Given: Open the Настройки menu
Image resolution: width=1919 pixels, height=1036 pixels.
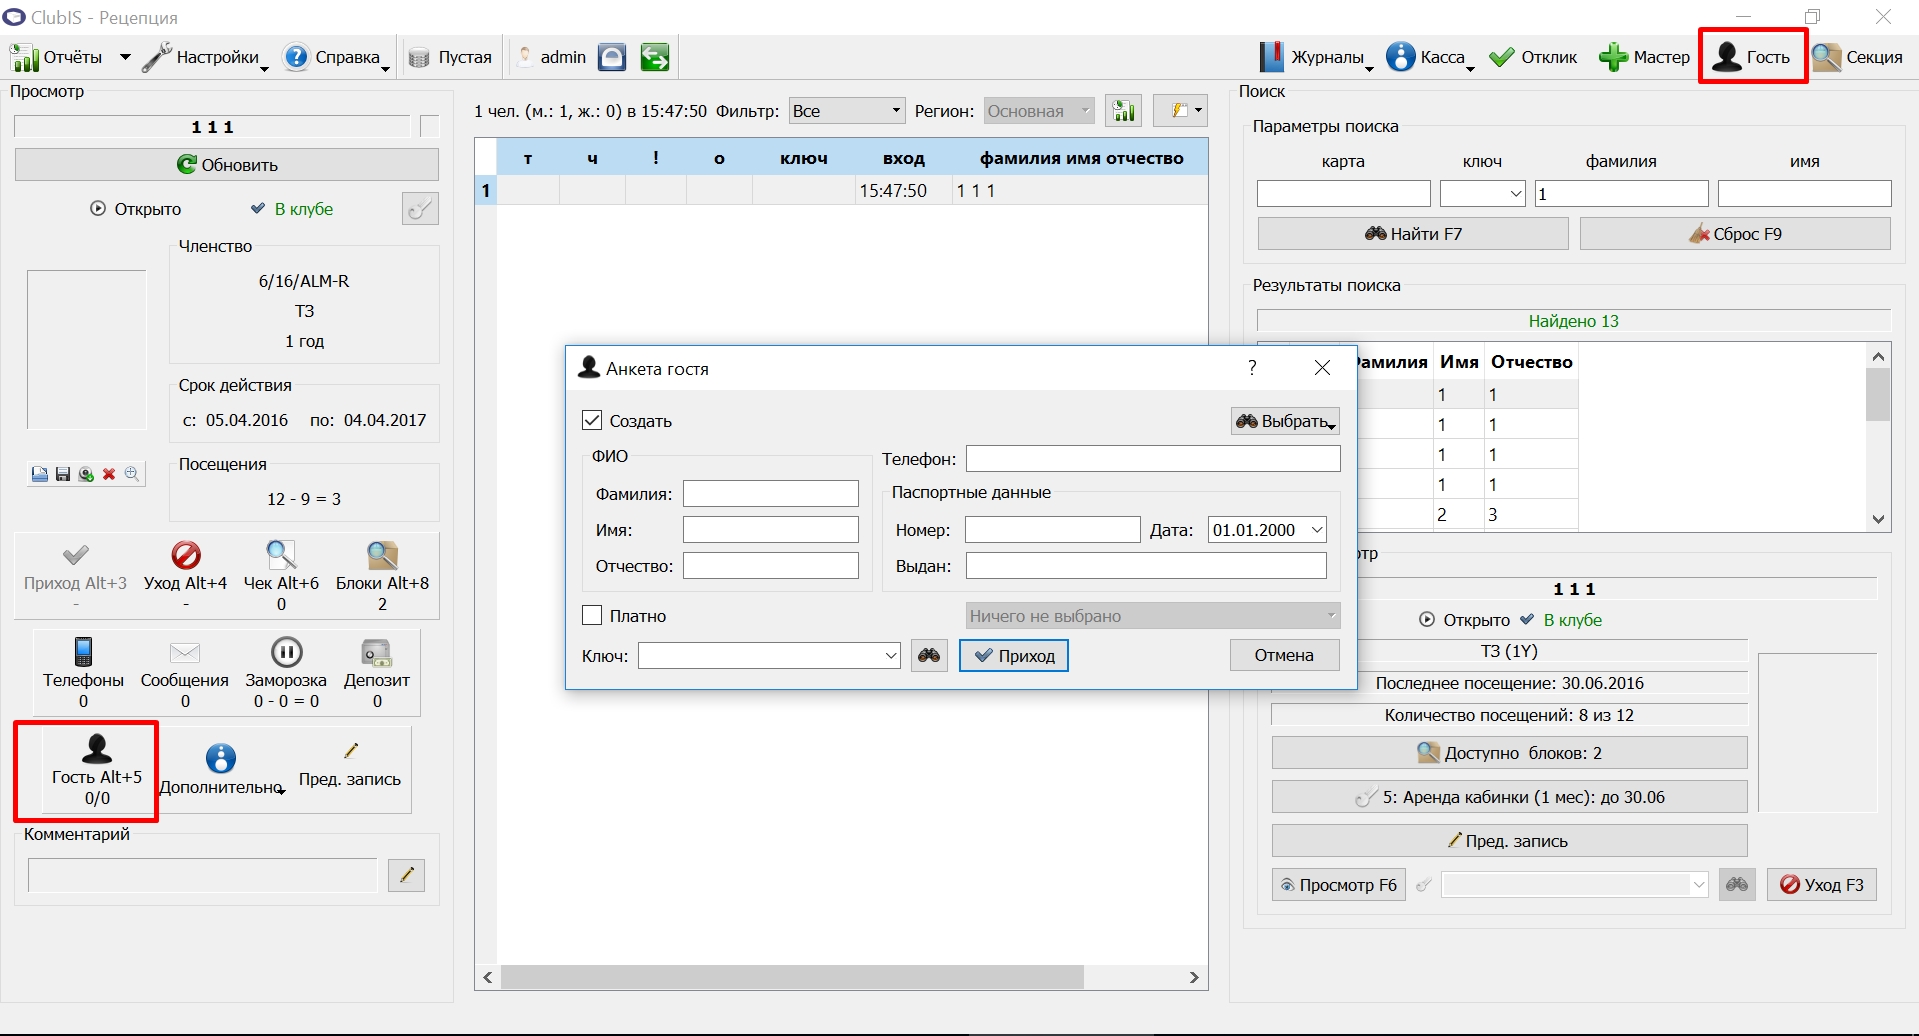Looking at the screenshot, I should pos(206,57).
